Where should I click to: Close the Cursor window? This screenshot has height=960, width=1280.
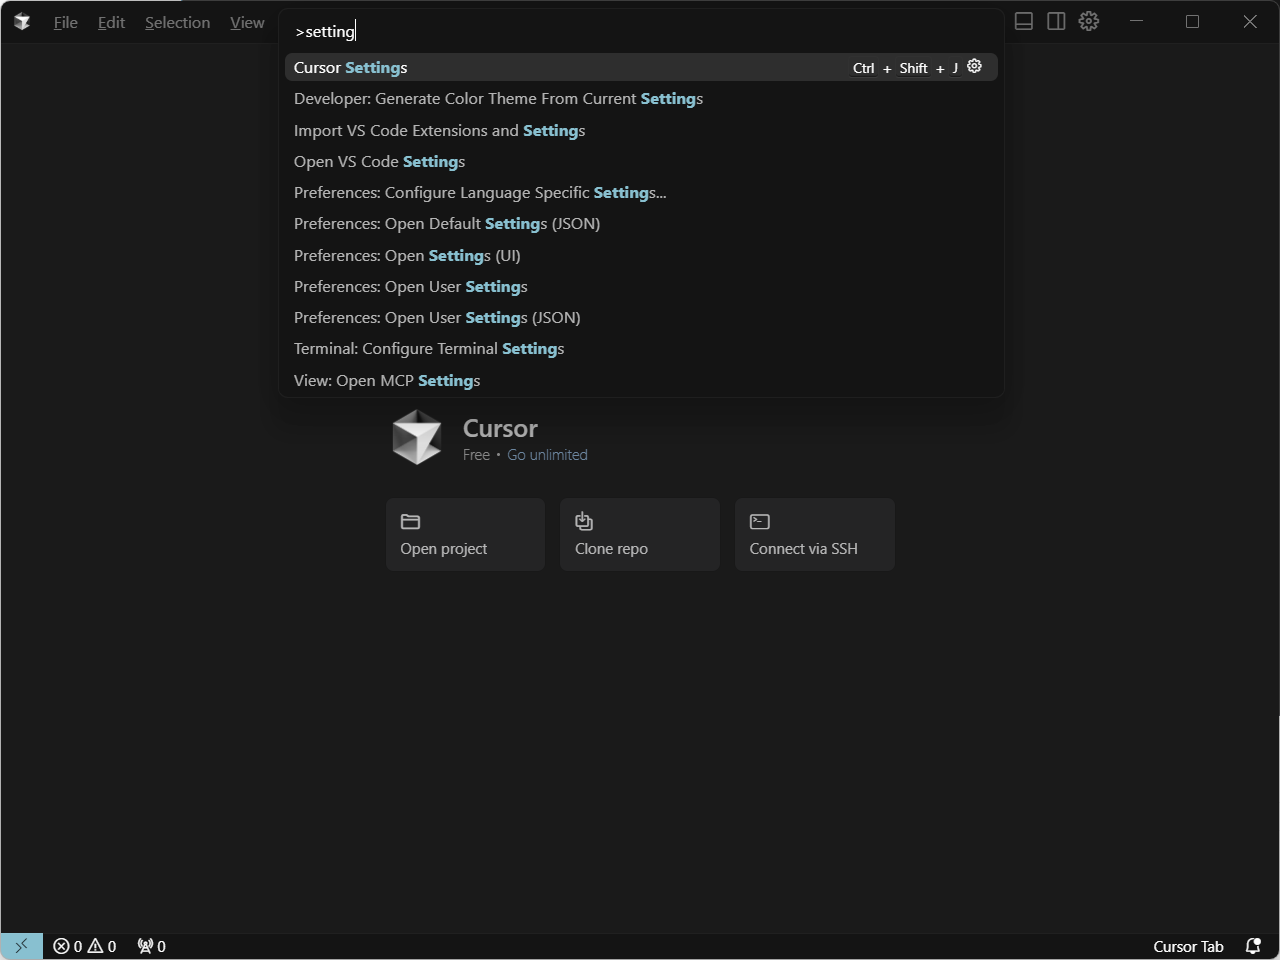click(x=1250, y=21)
